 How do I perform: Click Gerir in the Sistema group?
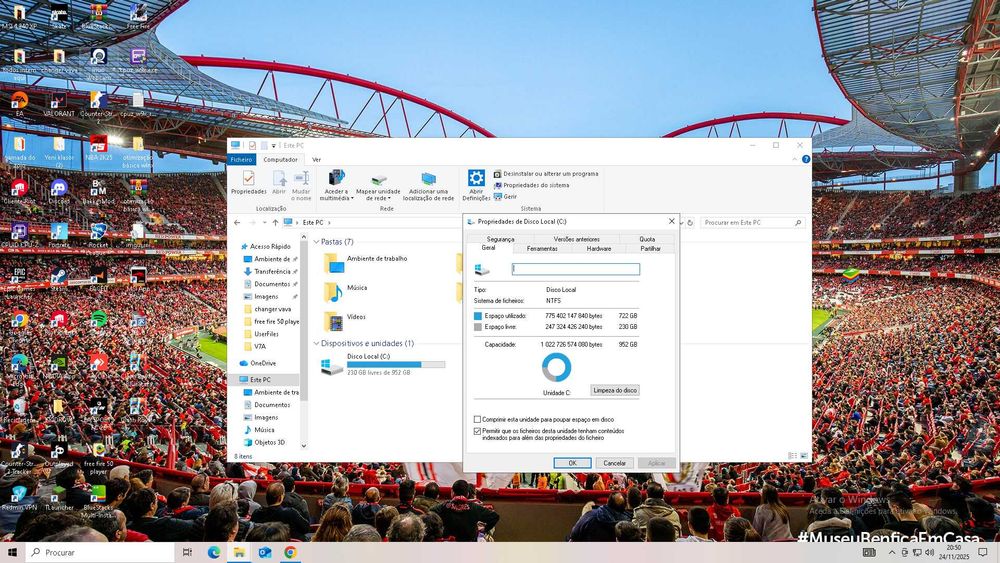[x=505, y=196]
